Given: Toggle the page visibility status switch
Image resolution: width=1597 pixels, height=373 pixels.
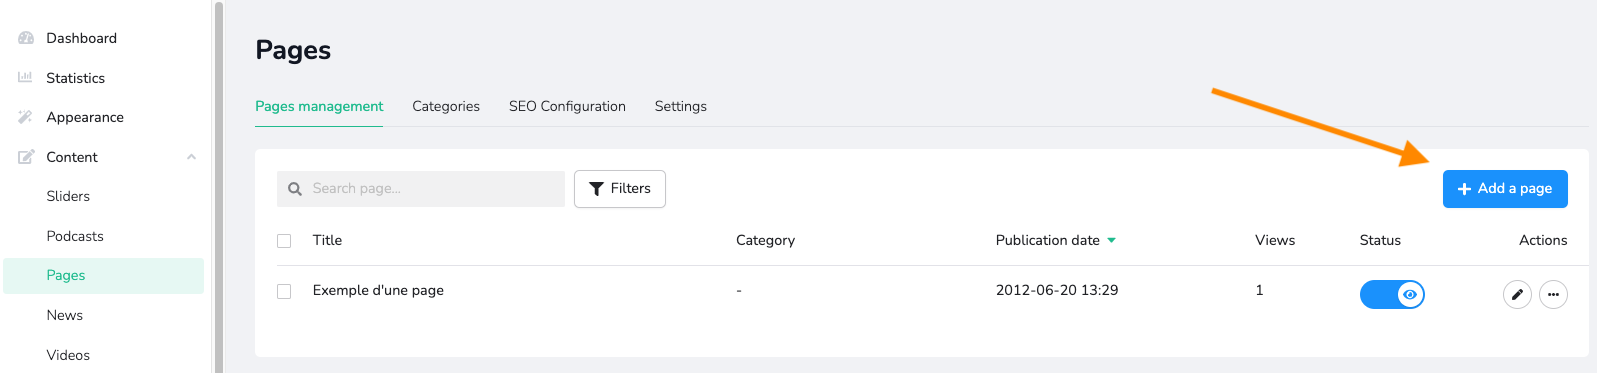Looking at the screenshot, I should pos(1392,294).
